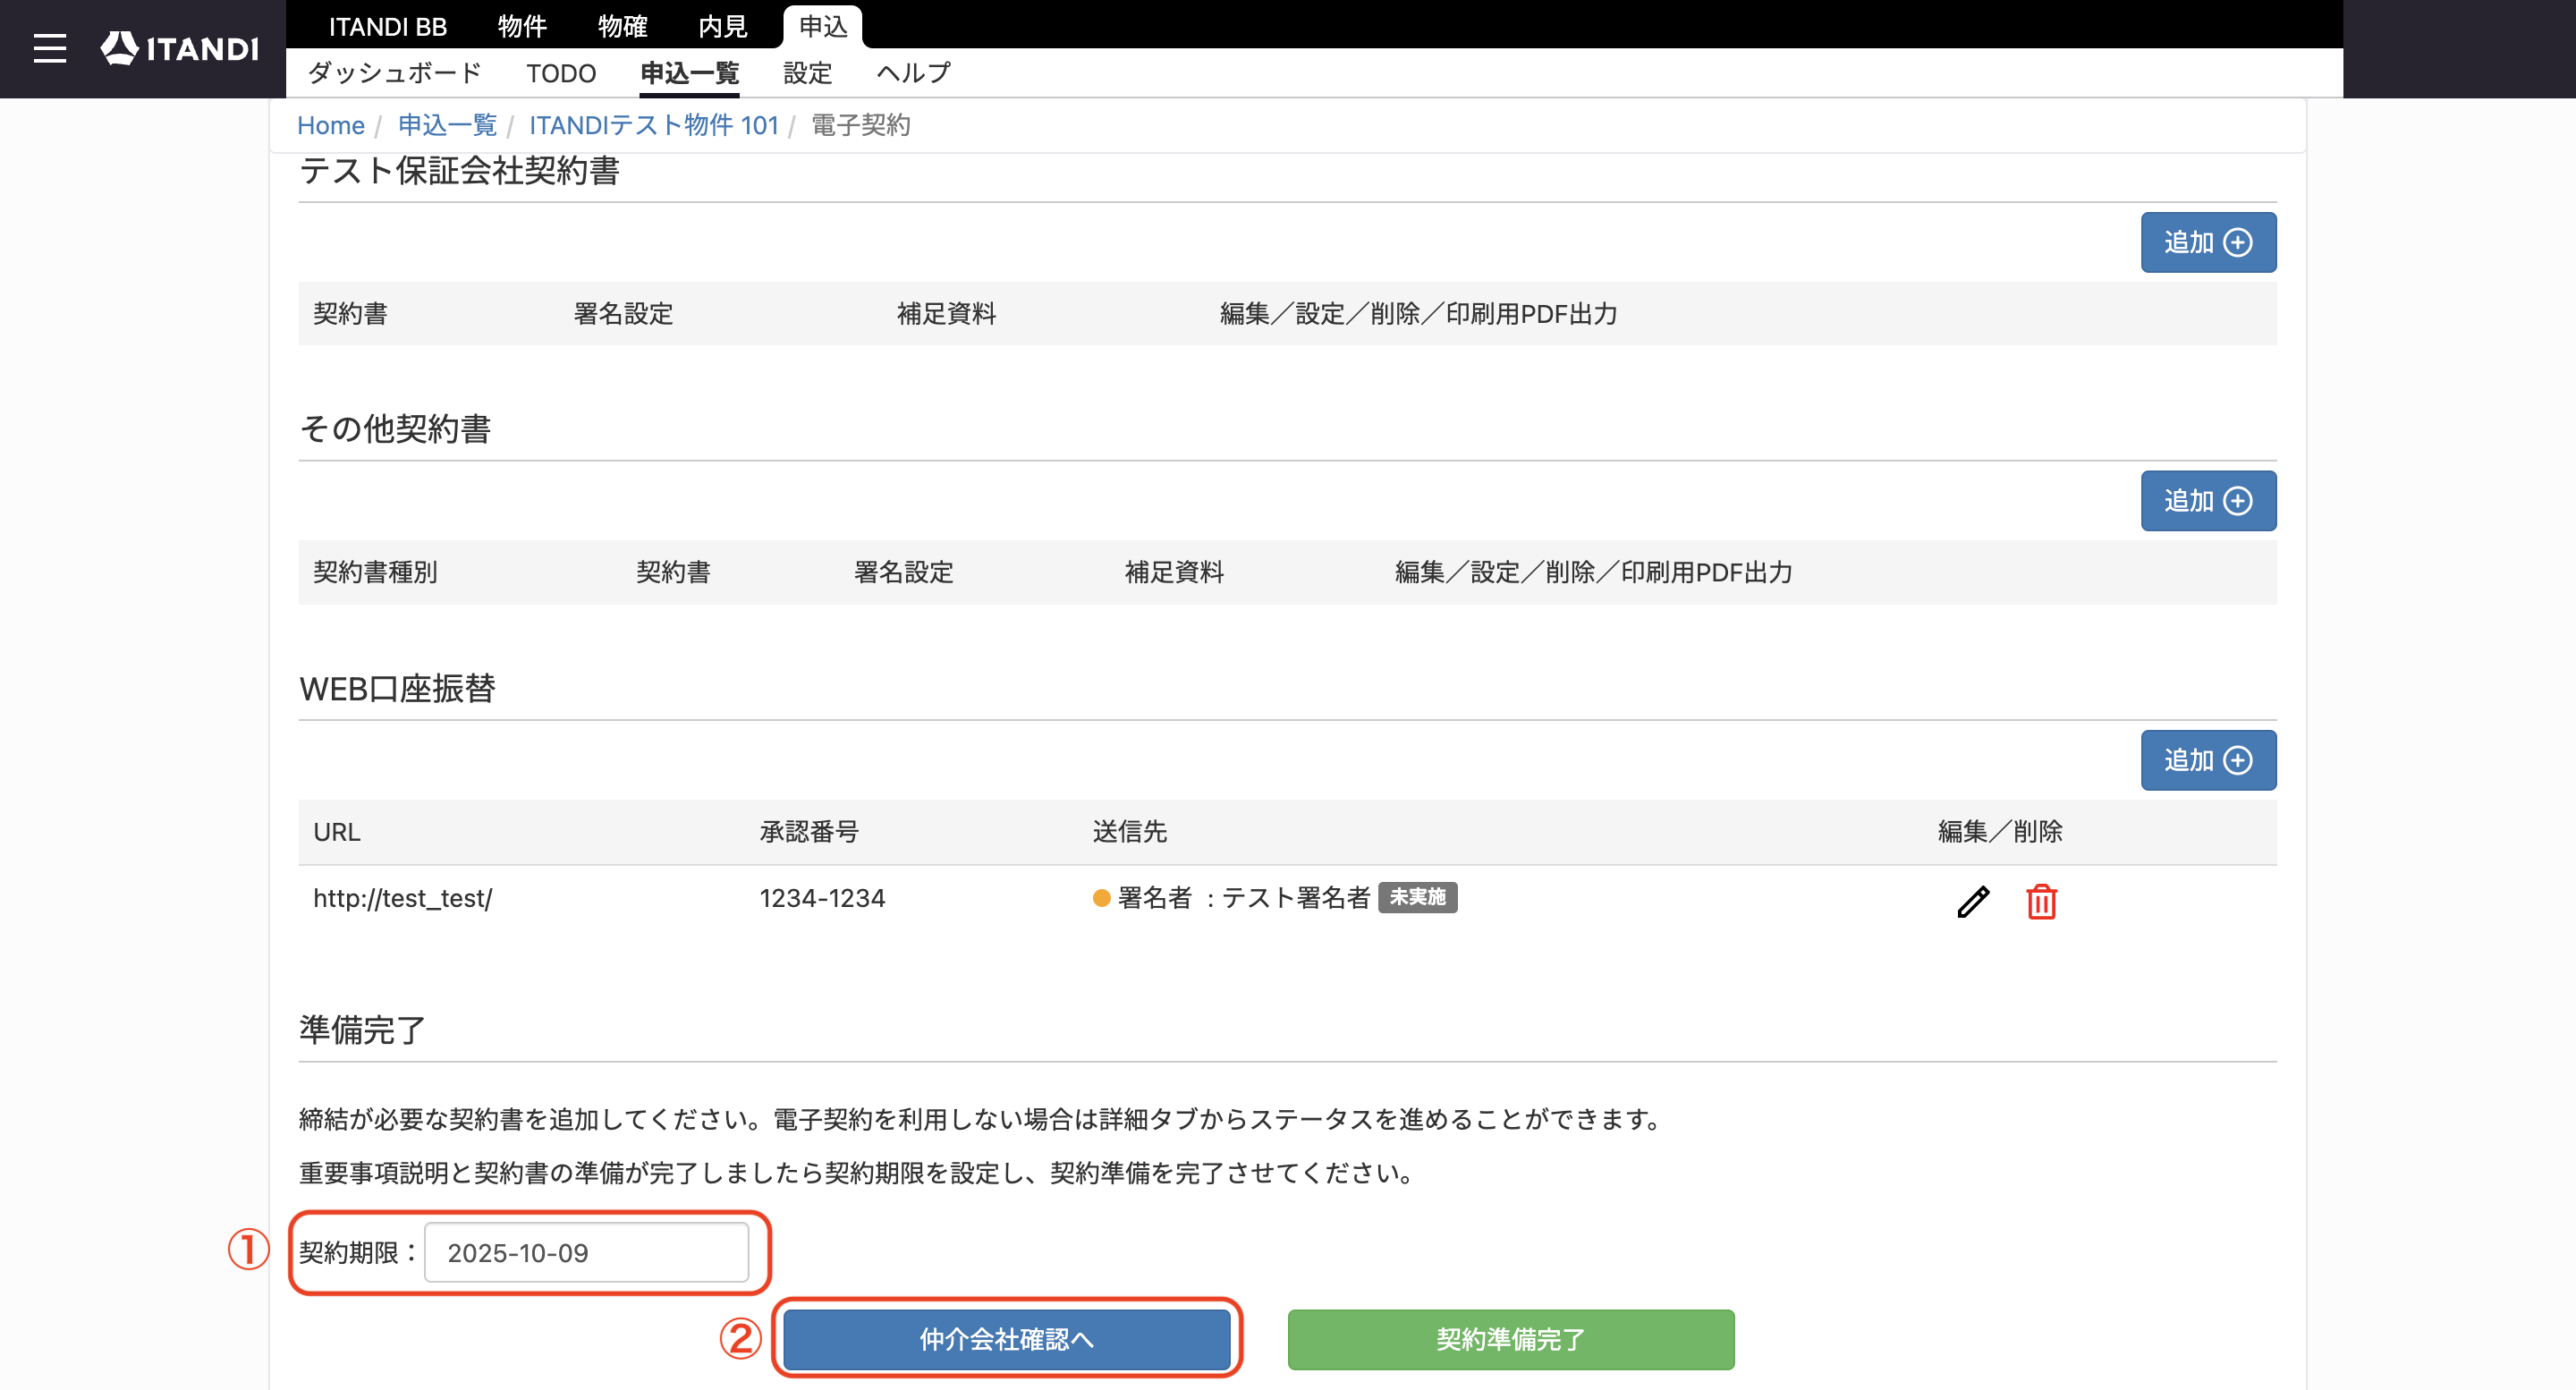2576x1390 pixels.
Task: Open the hamburger menu icon
Action: pos(49,48)
